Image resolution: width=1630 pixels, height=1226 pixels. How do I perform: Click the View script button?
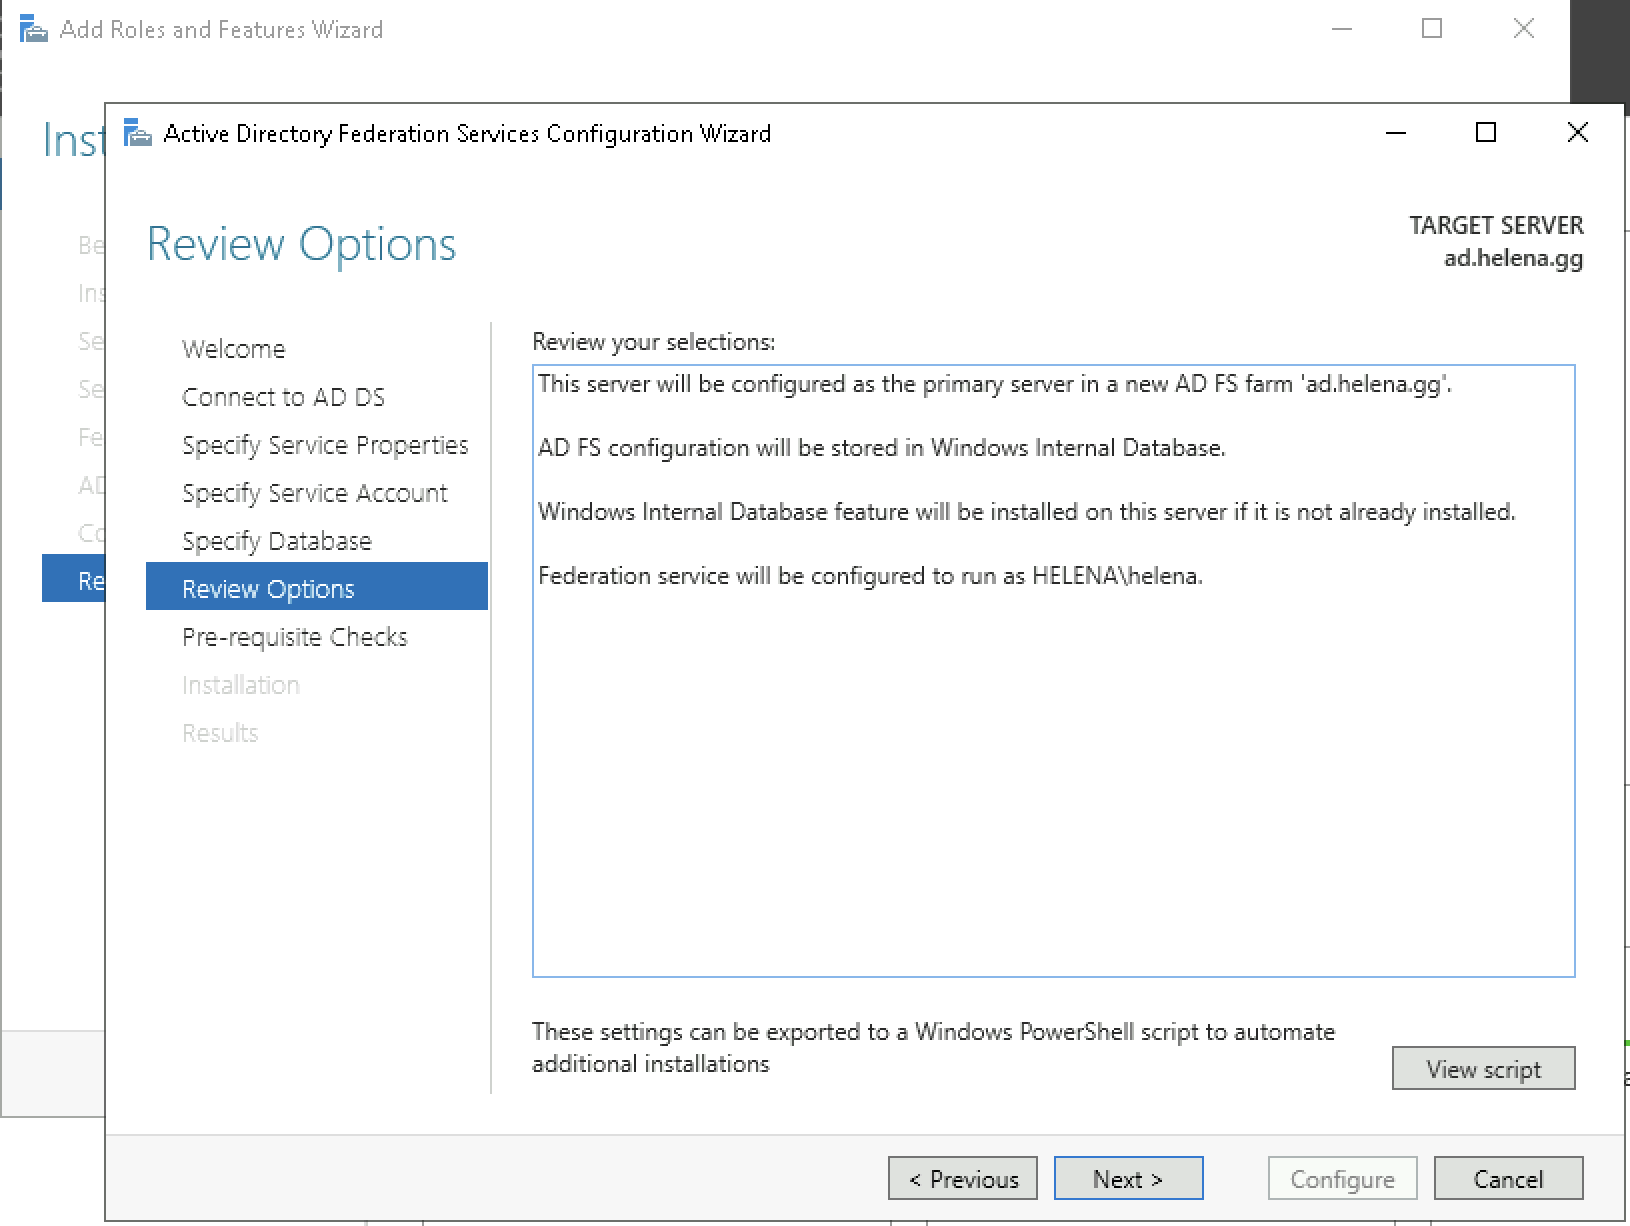pyautogui.click(x=1483, y=1069)
